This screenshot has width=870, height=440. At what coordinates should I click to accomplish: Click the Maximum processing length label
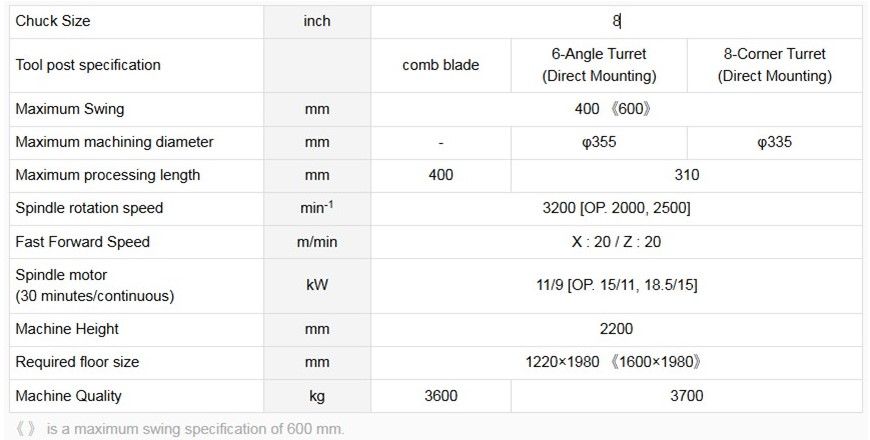pos(108,175)
